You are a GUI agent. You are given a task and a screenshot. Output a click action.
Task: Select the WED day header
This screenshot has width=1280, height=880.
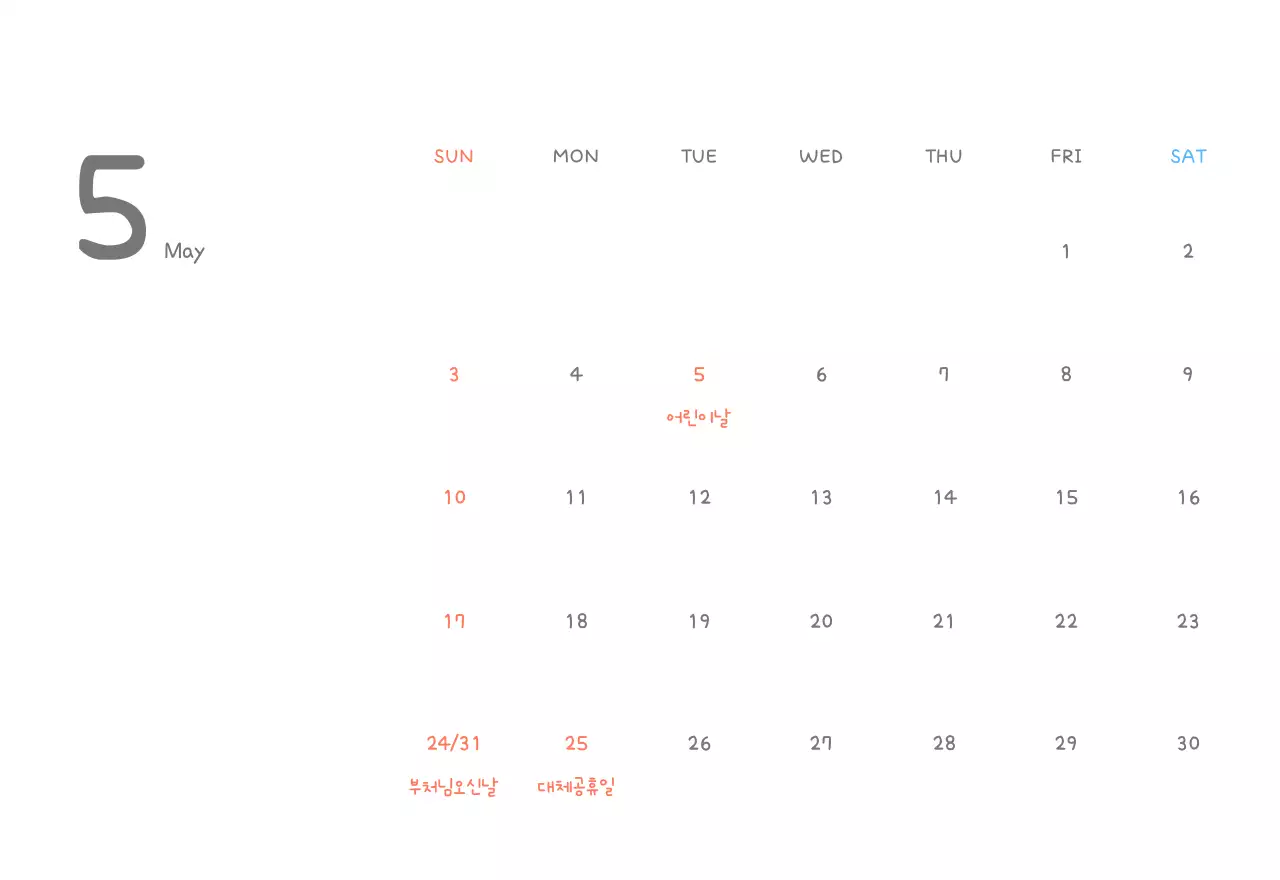tap(821, 156)
